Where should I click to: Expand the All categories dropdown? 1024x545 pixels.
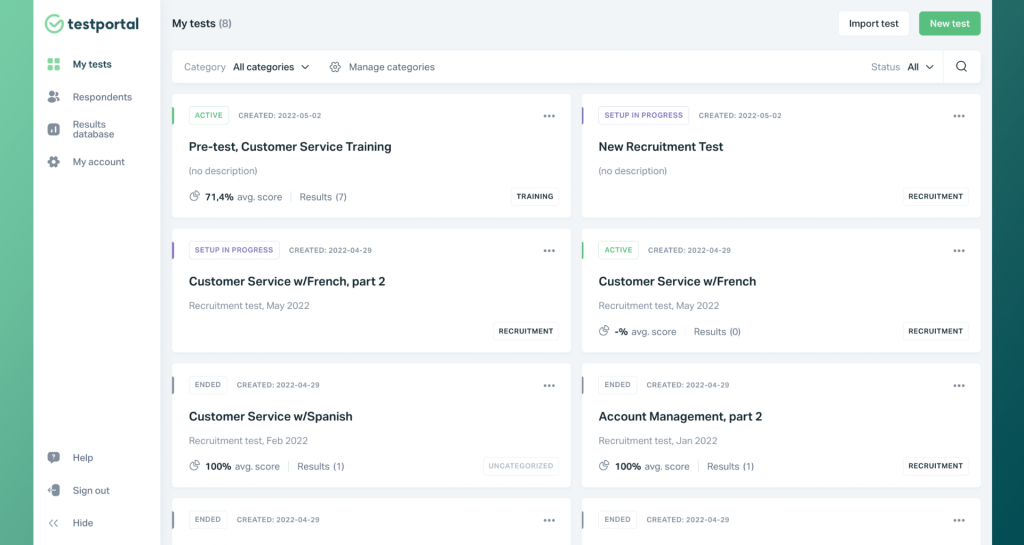pos(271,67)
